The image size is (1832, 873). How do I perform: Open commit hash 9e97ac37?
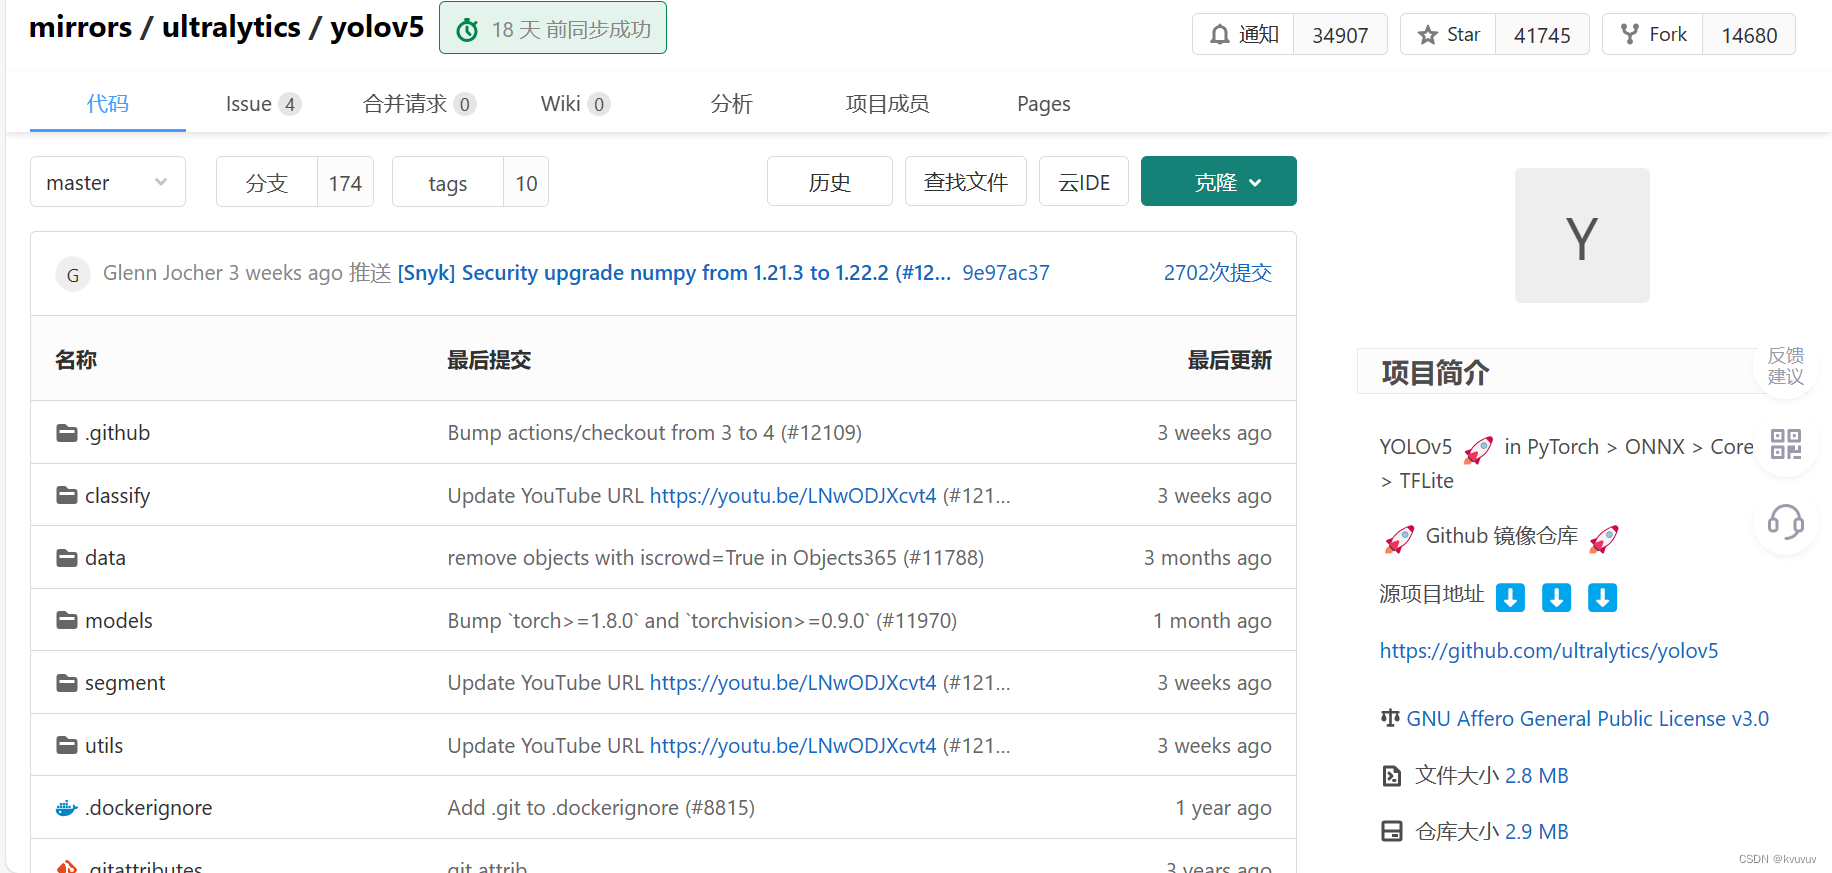tap(1006, 273)
